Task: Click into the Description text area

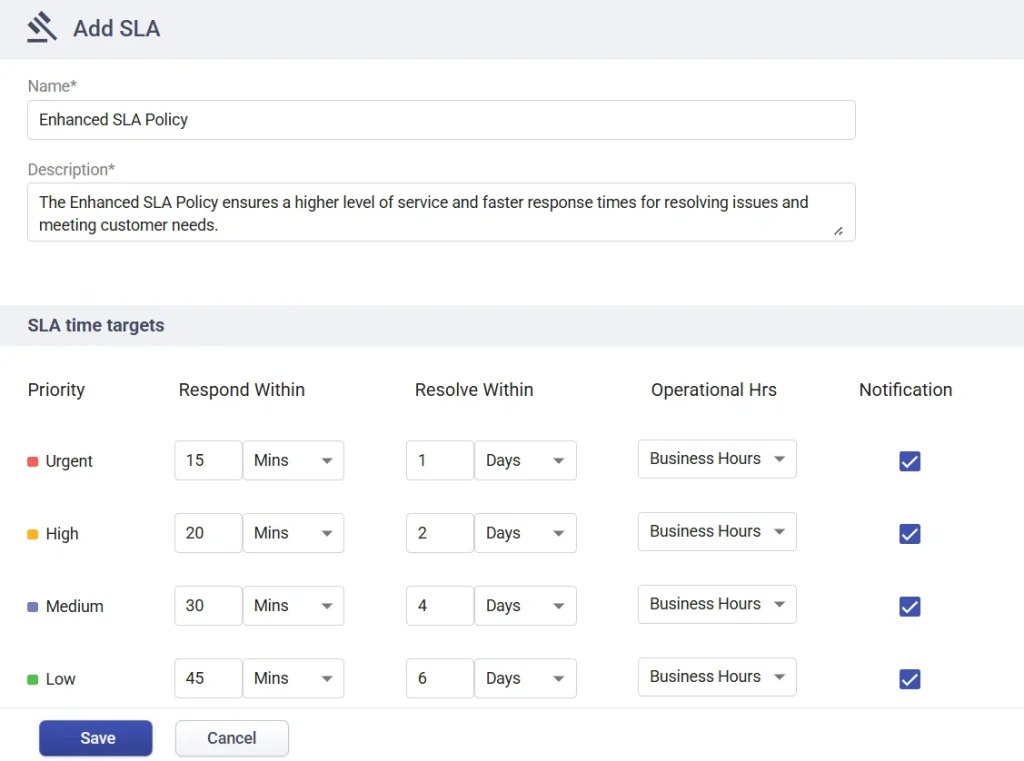Action: (441, 212)
